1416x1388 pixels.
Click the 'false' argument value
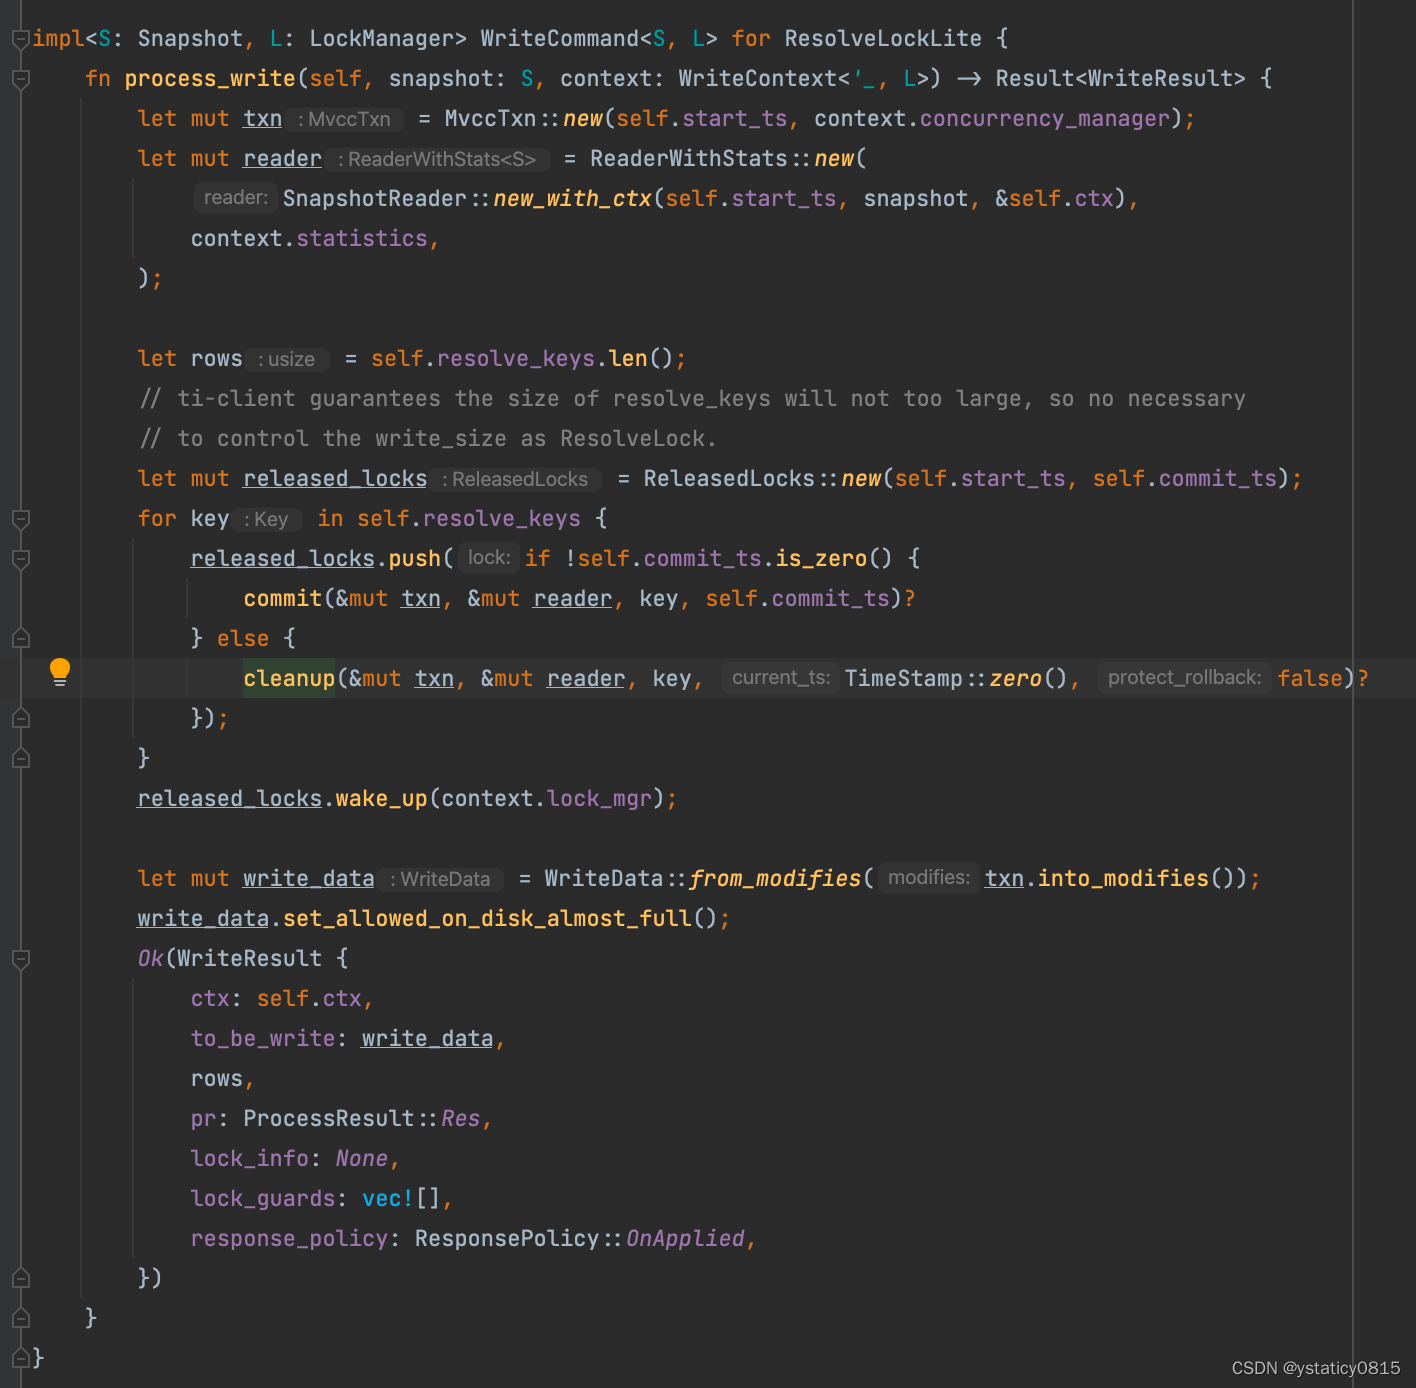(x=1310, y=679)
